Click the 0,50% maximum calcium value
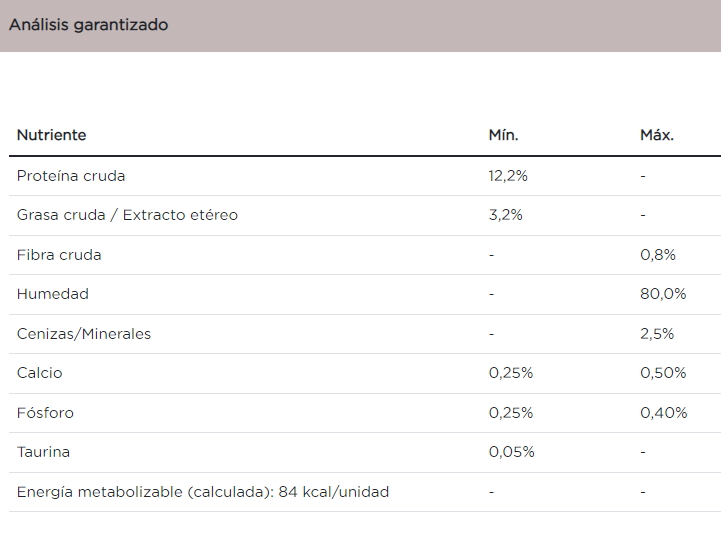Image resolution: width=721 pixels, height=543 pixels. click(663, 373)
